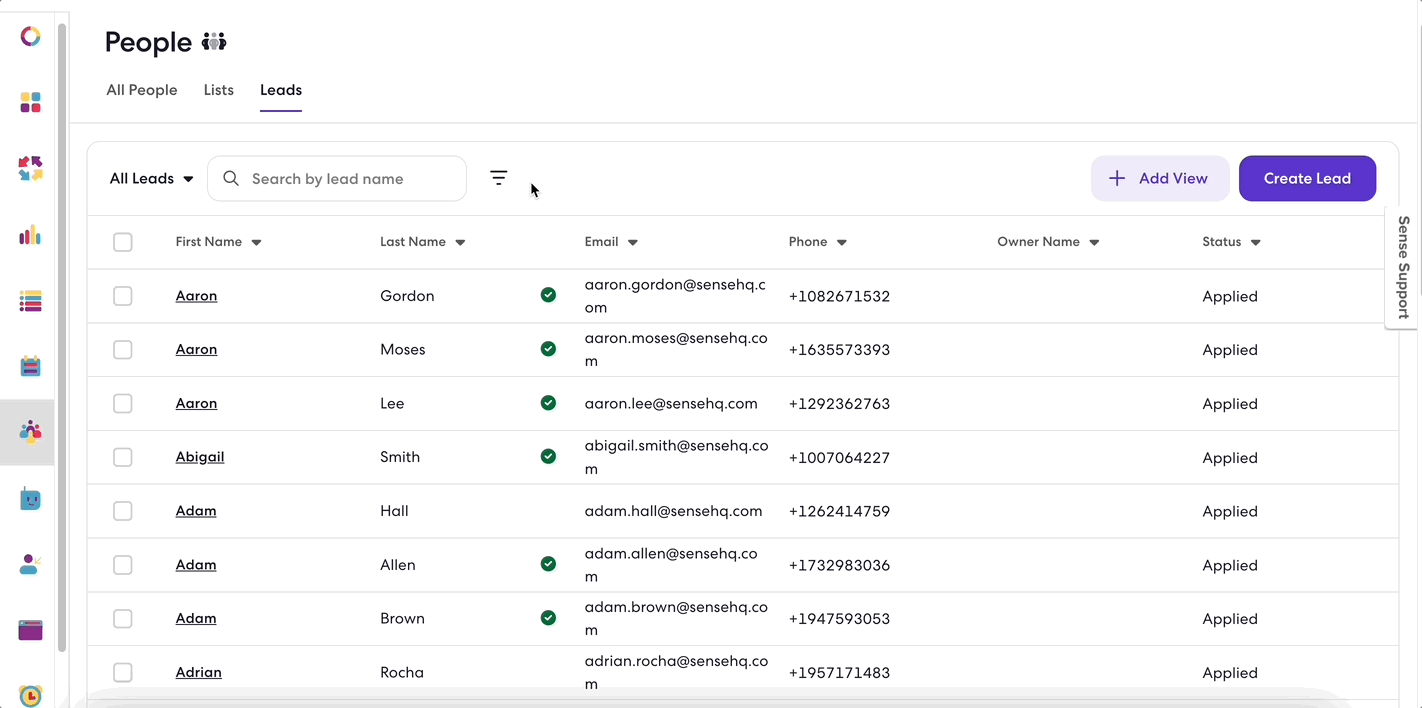Screen dimensions: 1422x708
Task: Open the Status column sort arrow
Action: 1256,242
